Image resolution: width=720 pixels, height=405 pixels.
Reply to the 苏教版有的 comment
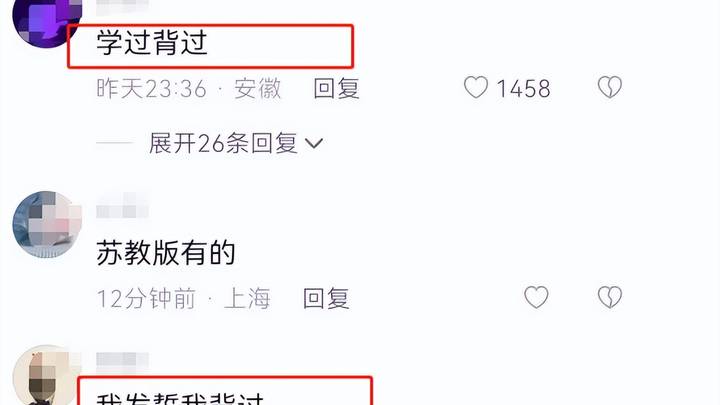326,298
